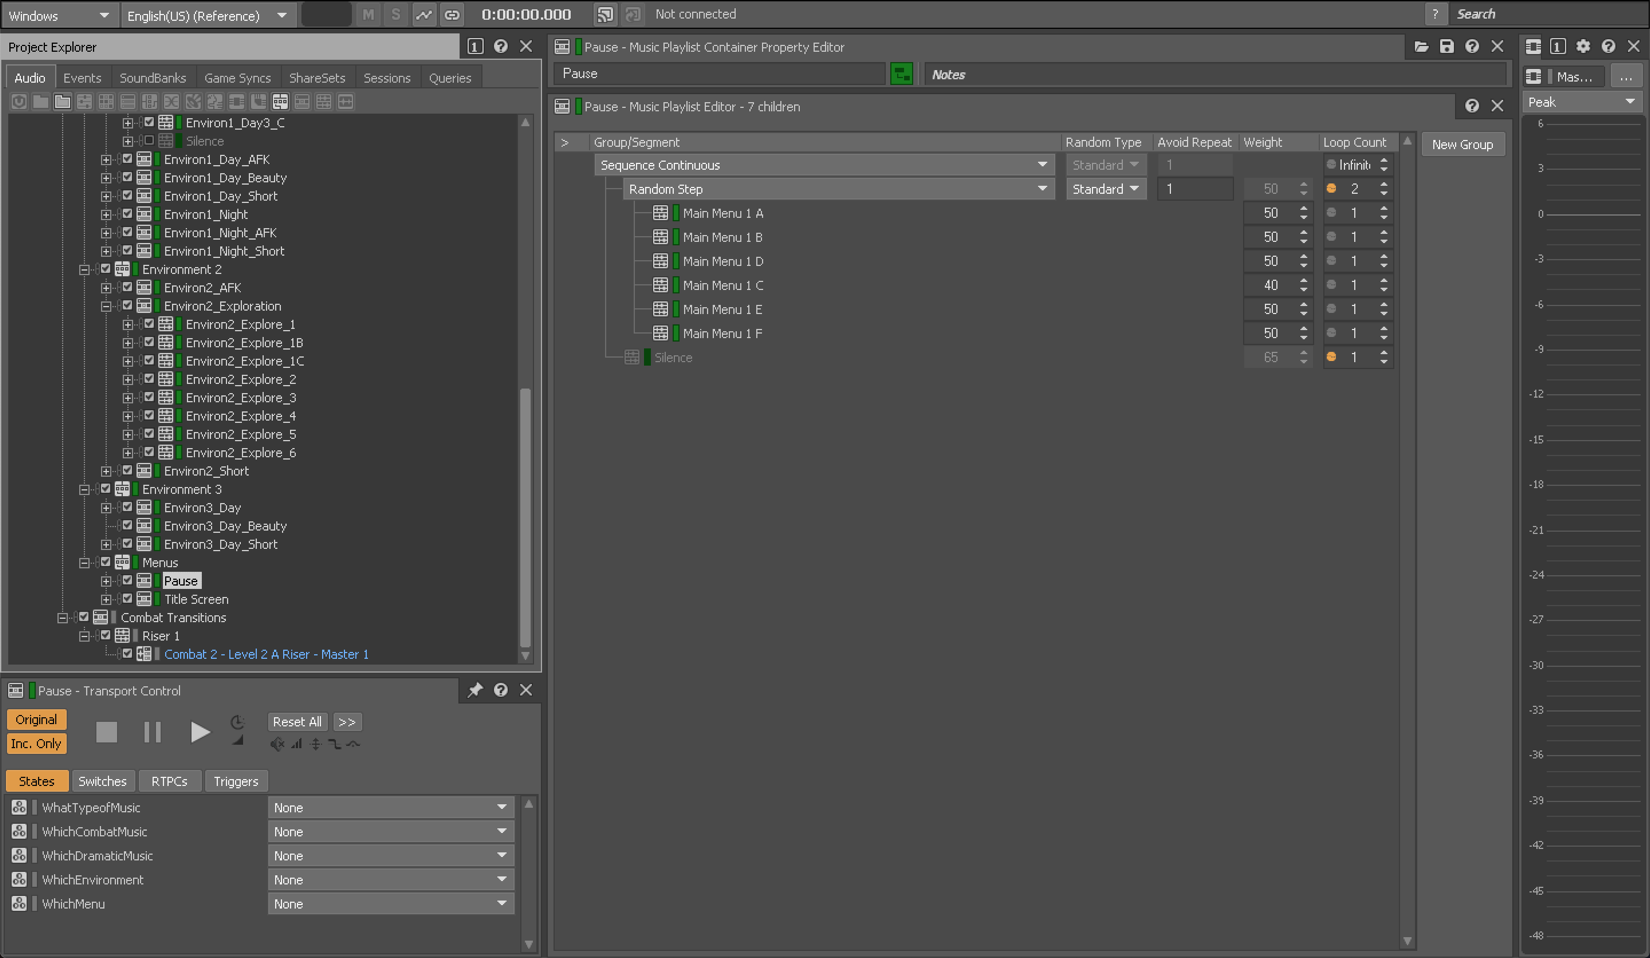Select the Triggers tab in Transport

(x=236, y=781)
